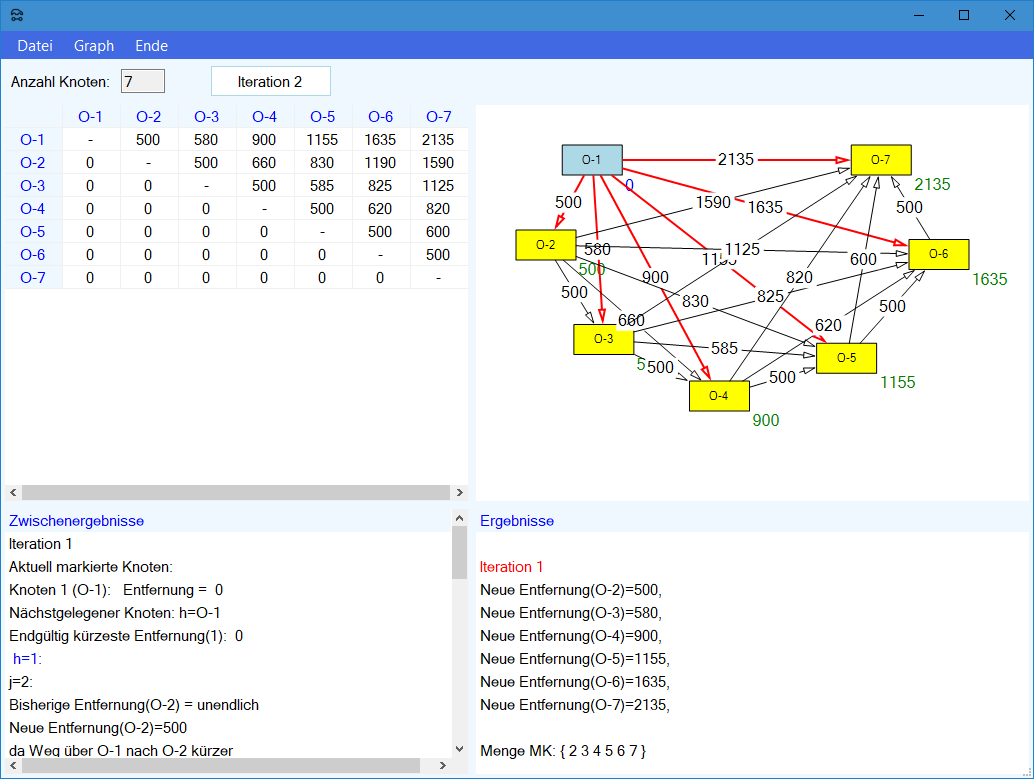Maximize the application window
The height and width of the screenshot is (779, 1034).
[964, 15]
